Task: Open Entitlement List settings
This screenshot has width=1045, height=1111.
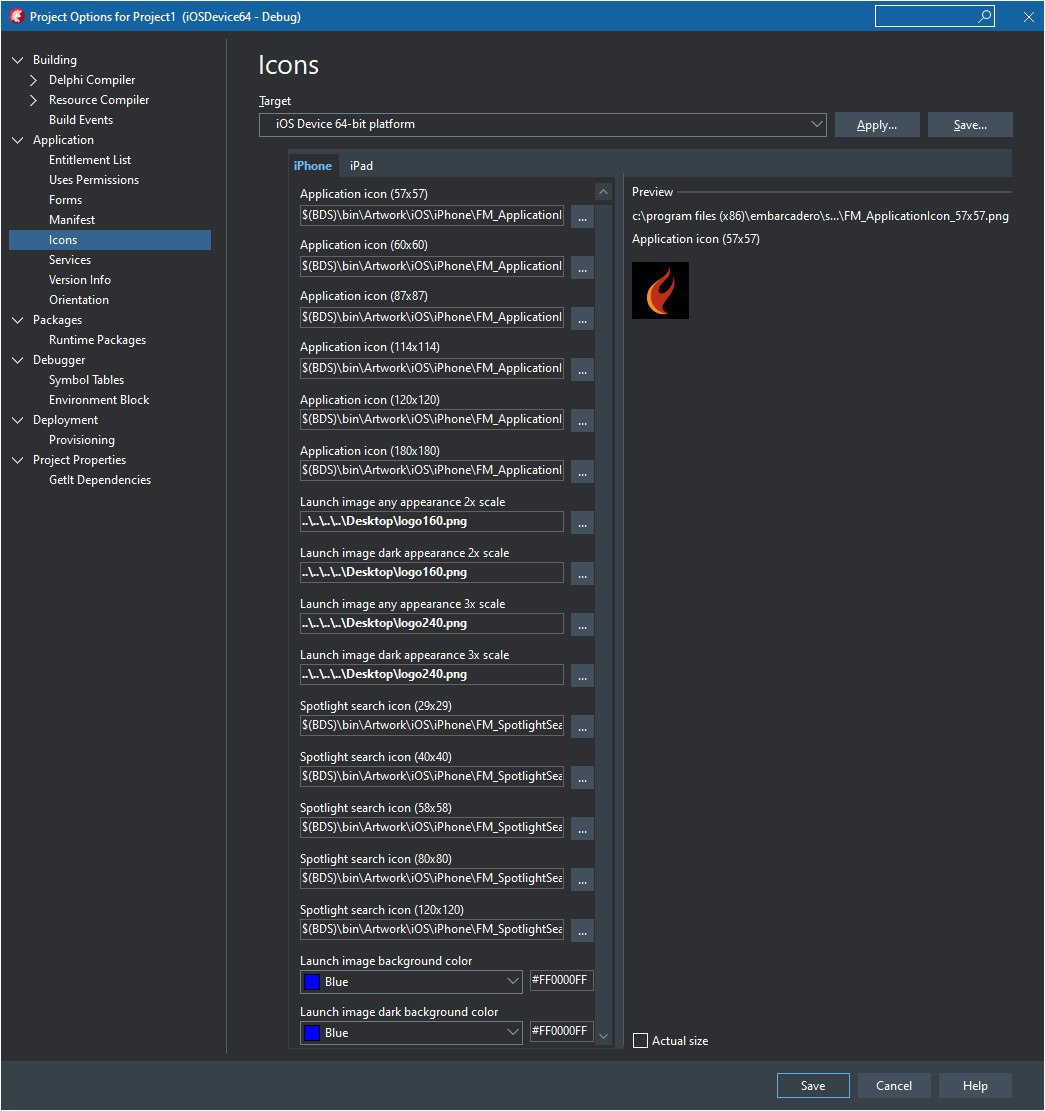Action: click(x=90, y=160)
